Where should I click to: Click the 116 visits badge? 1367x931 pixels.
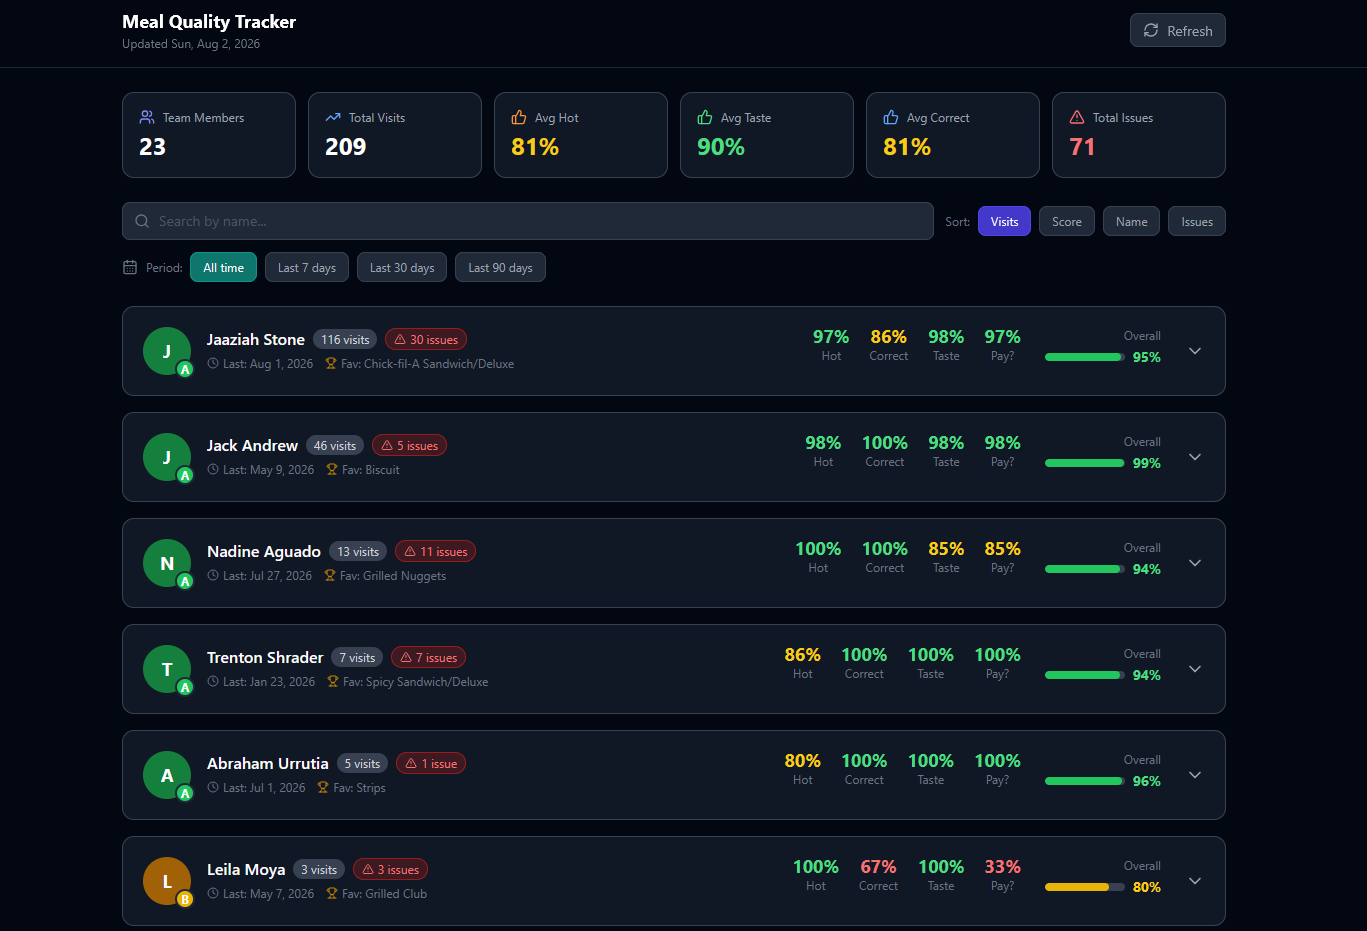[x=345, y=340]
